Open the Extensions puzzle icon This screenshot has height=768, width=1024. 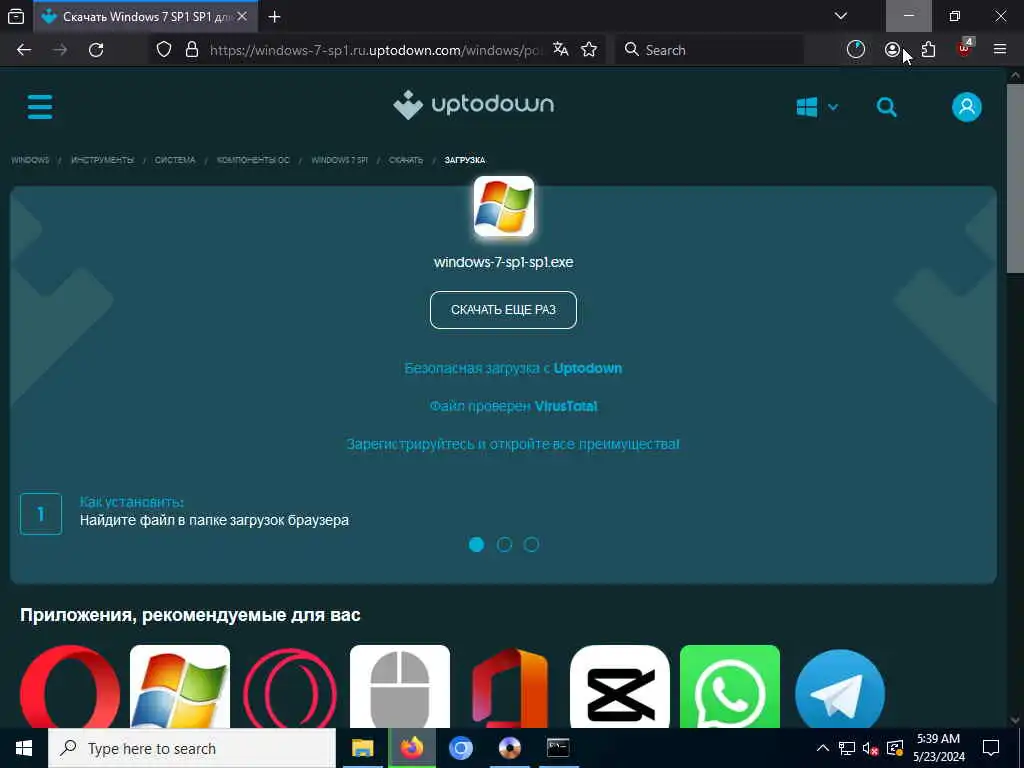coord(928,50)
